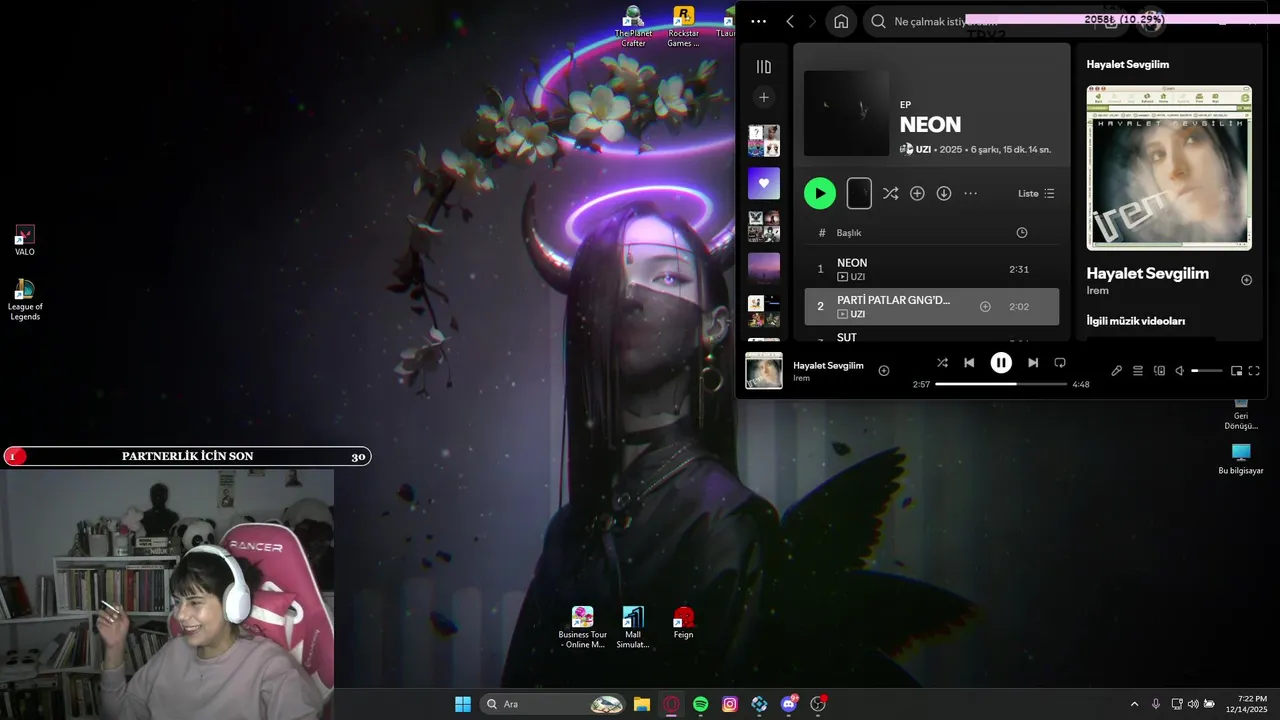The image size is (1280, 720).
Task: Select track 1 NEON
Action: point(931,269)
